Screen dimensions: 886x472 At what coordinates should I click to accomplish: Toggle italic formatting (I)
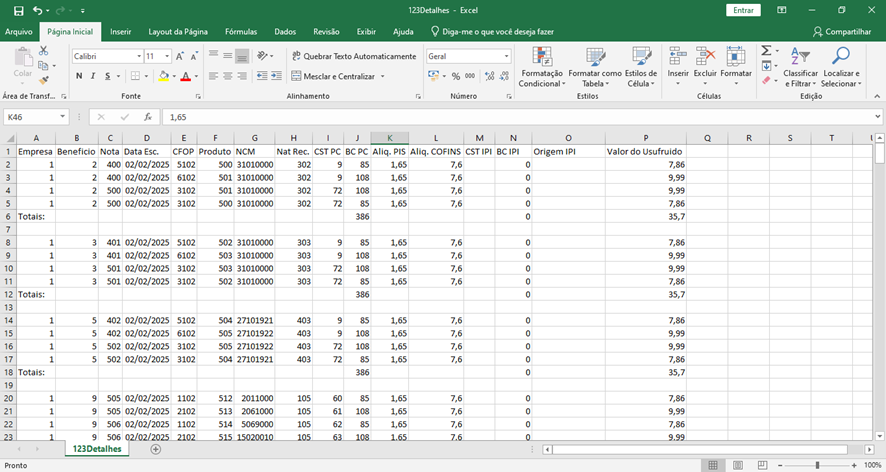click(93, 76)
